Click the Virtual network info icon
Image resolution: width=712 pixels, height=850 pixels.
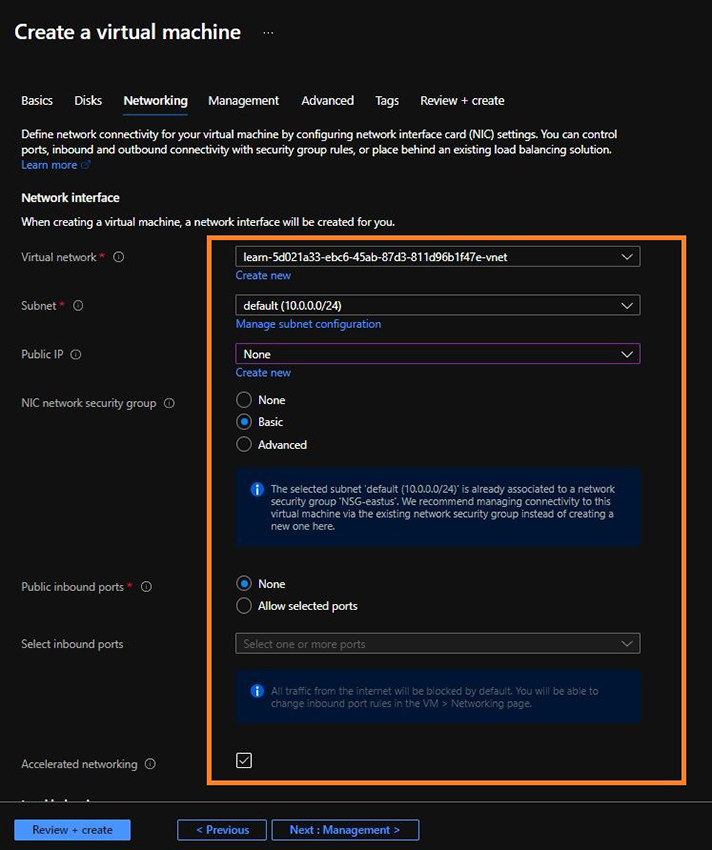pyautogui.click(x=117, y=257)
